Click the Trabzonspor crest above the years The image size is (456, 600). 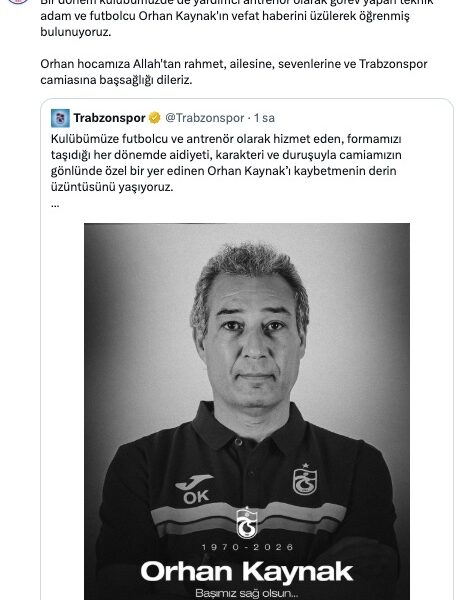(x=247, y=522)
